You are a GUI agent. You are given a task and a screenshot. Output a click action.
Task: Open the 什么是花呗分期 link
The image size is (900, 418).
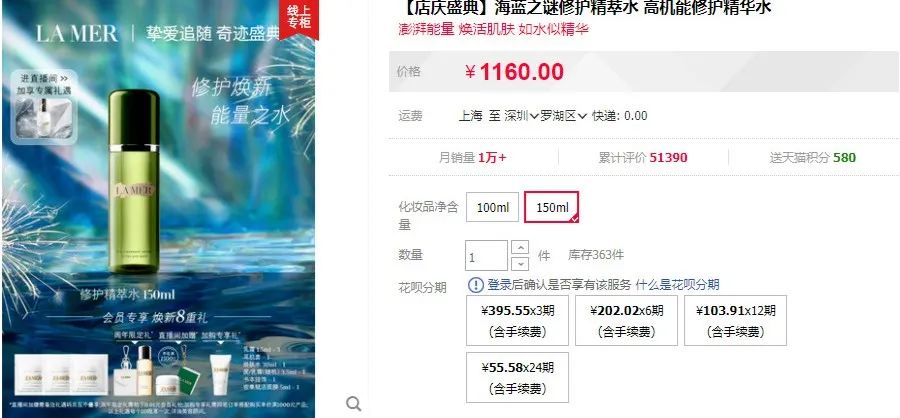(677, 284)
